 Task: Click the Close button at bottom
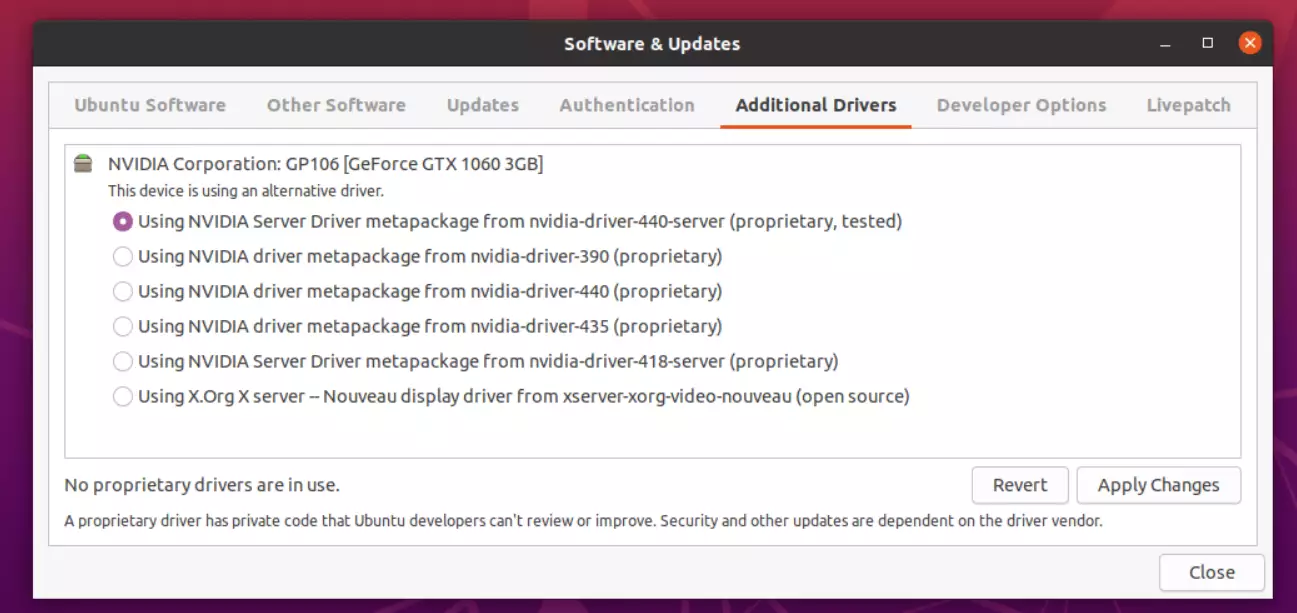coord(1212,572)
